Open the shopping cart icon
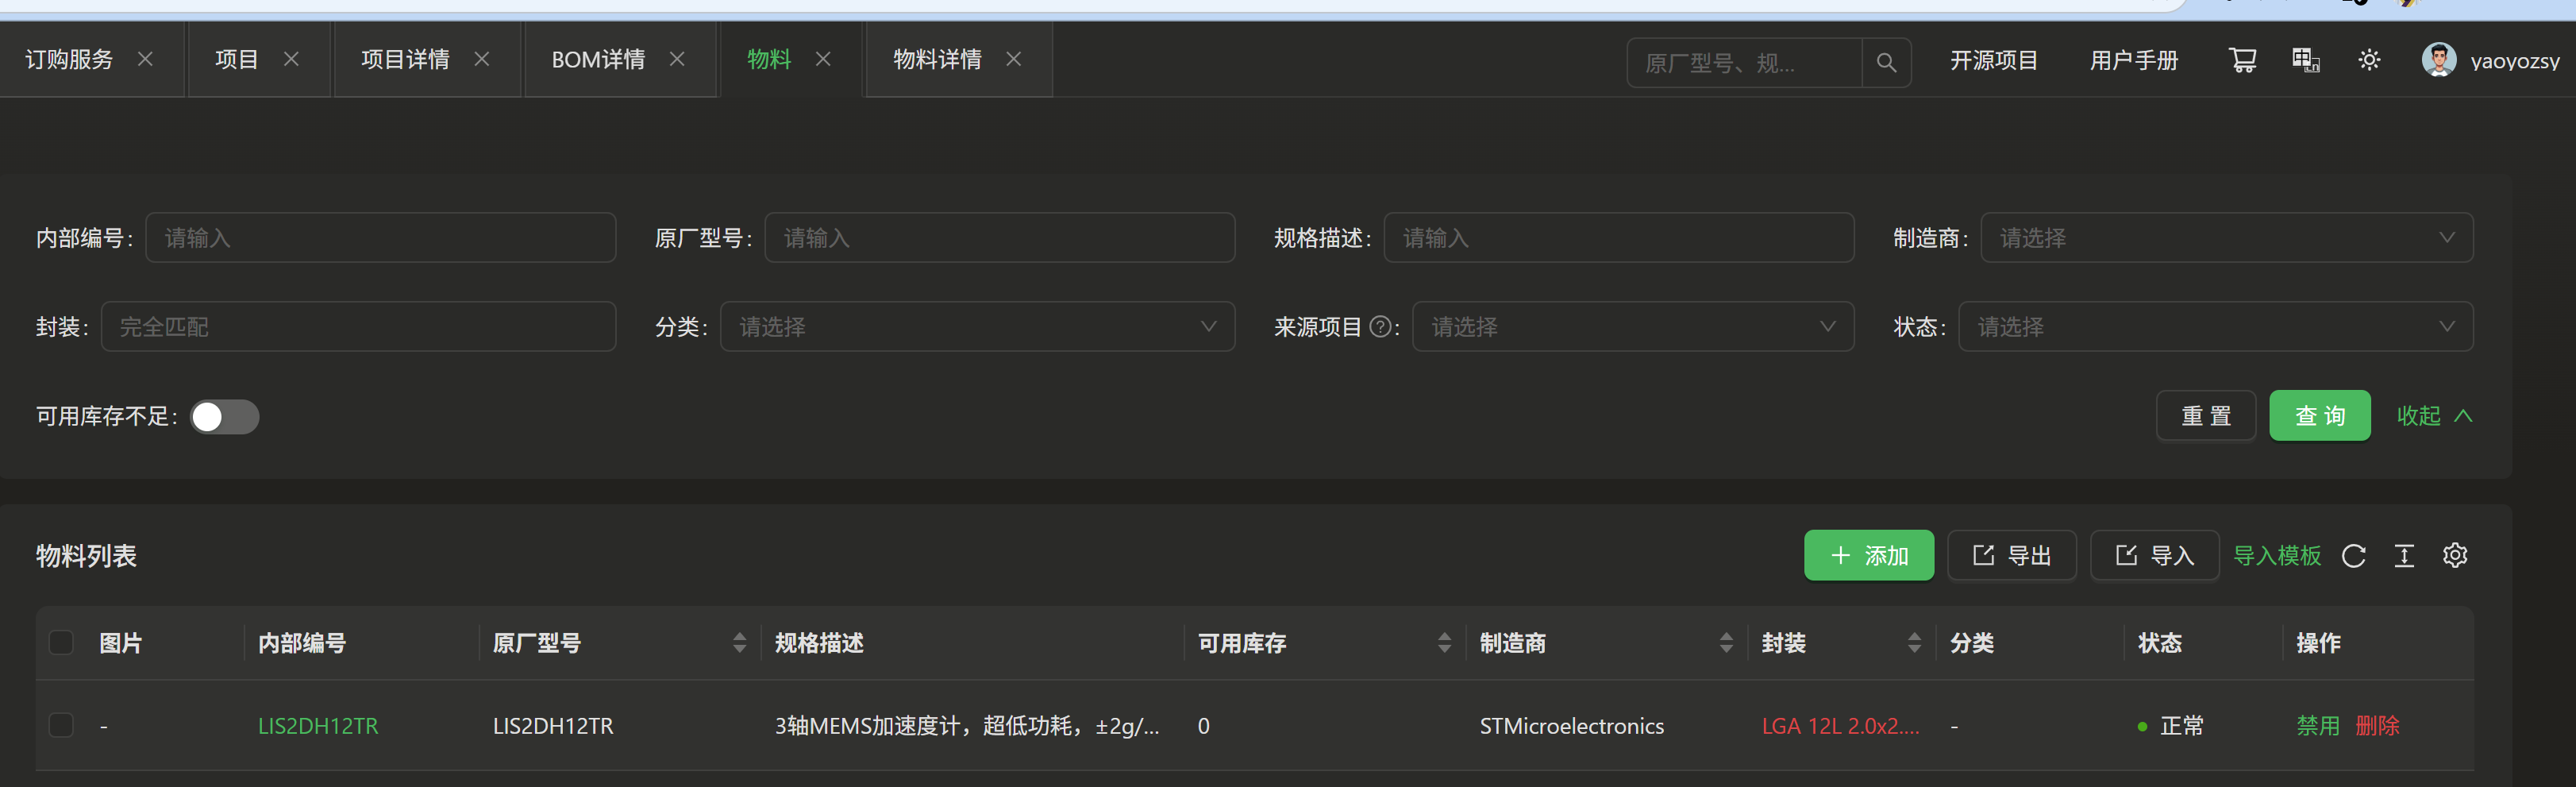This screenshot has width=2576, height=787. [2242, 61]
